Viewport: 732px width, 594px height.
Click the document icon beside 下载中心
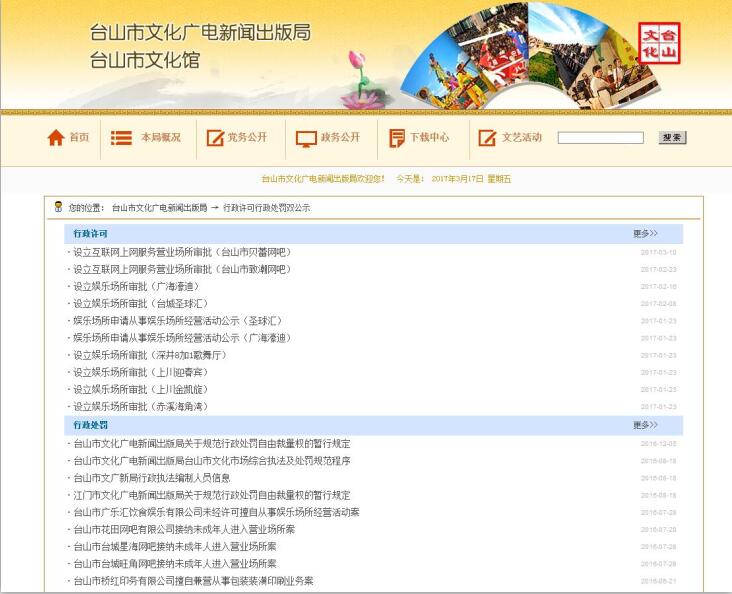coord(397,138)
